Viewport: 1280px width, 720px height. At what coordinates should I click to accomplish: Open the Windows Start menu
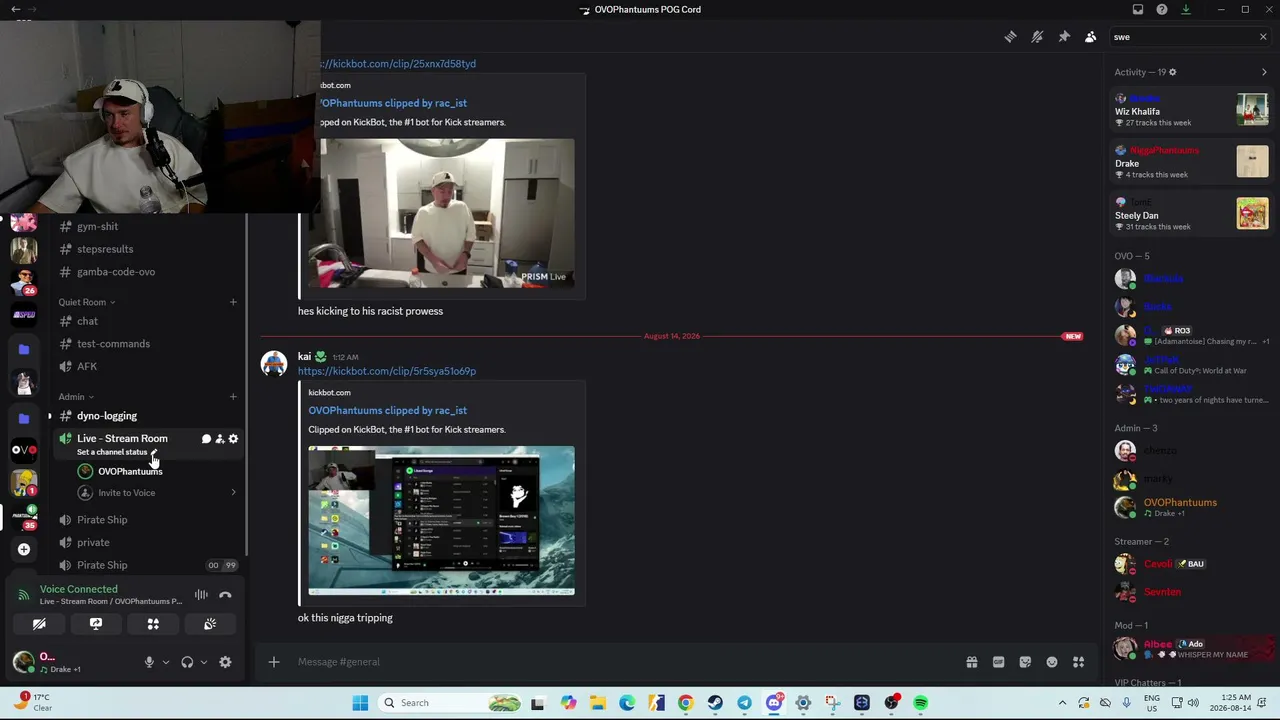[x=360, y=703]
